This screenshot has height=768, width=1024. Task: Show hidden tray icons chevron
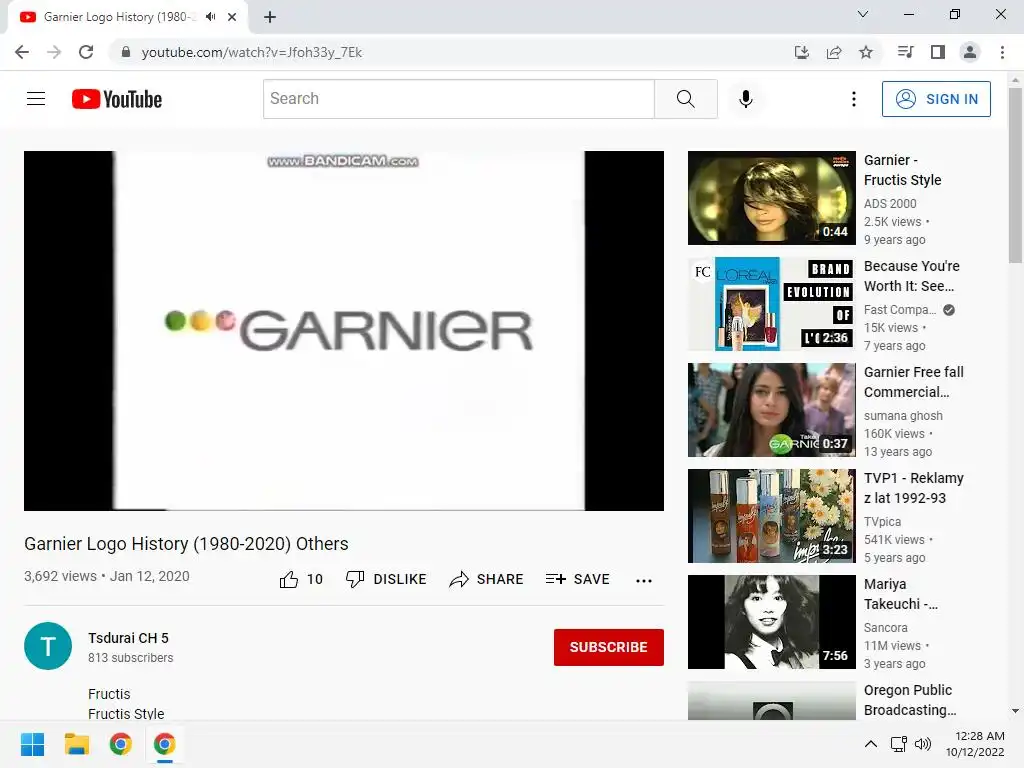tap(871, 744)
